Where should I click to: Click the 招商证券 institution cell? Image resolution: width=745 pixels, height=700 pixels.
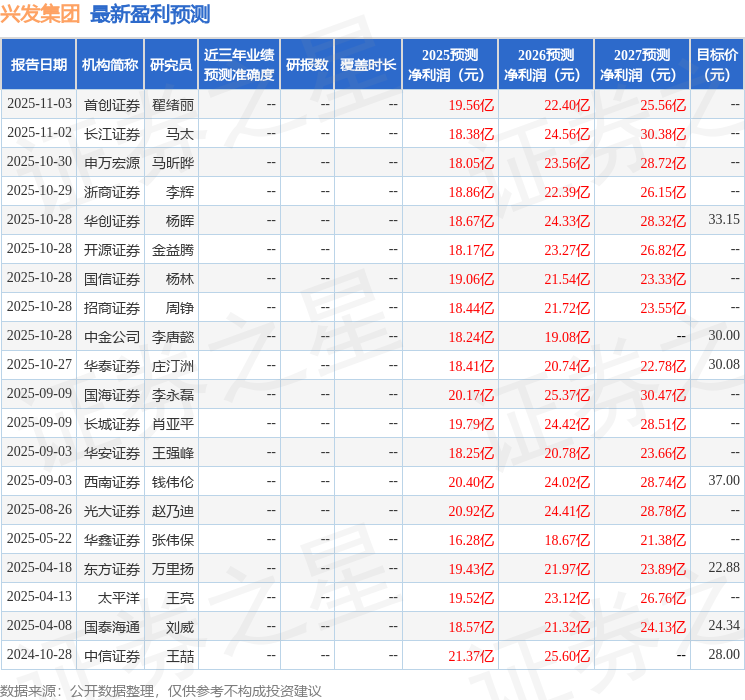tap(112, 308)
